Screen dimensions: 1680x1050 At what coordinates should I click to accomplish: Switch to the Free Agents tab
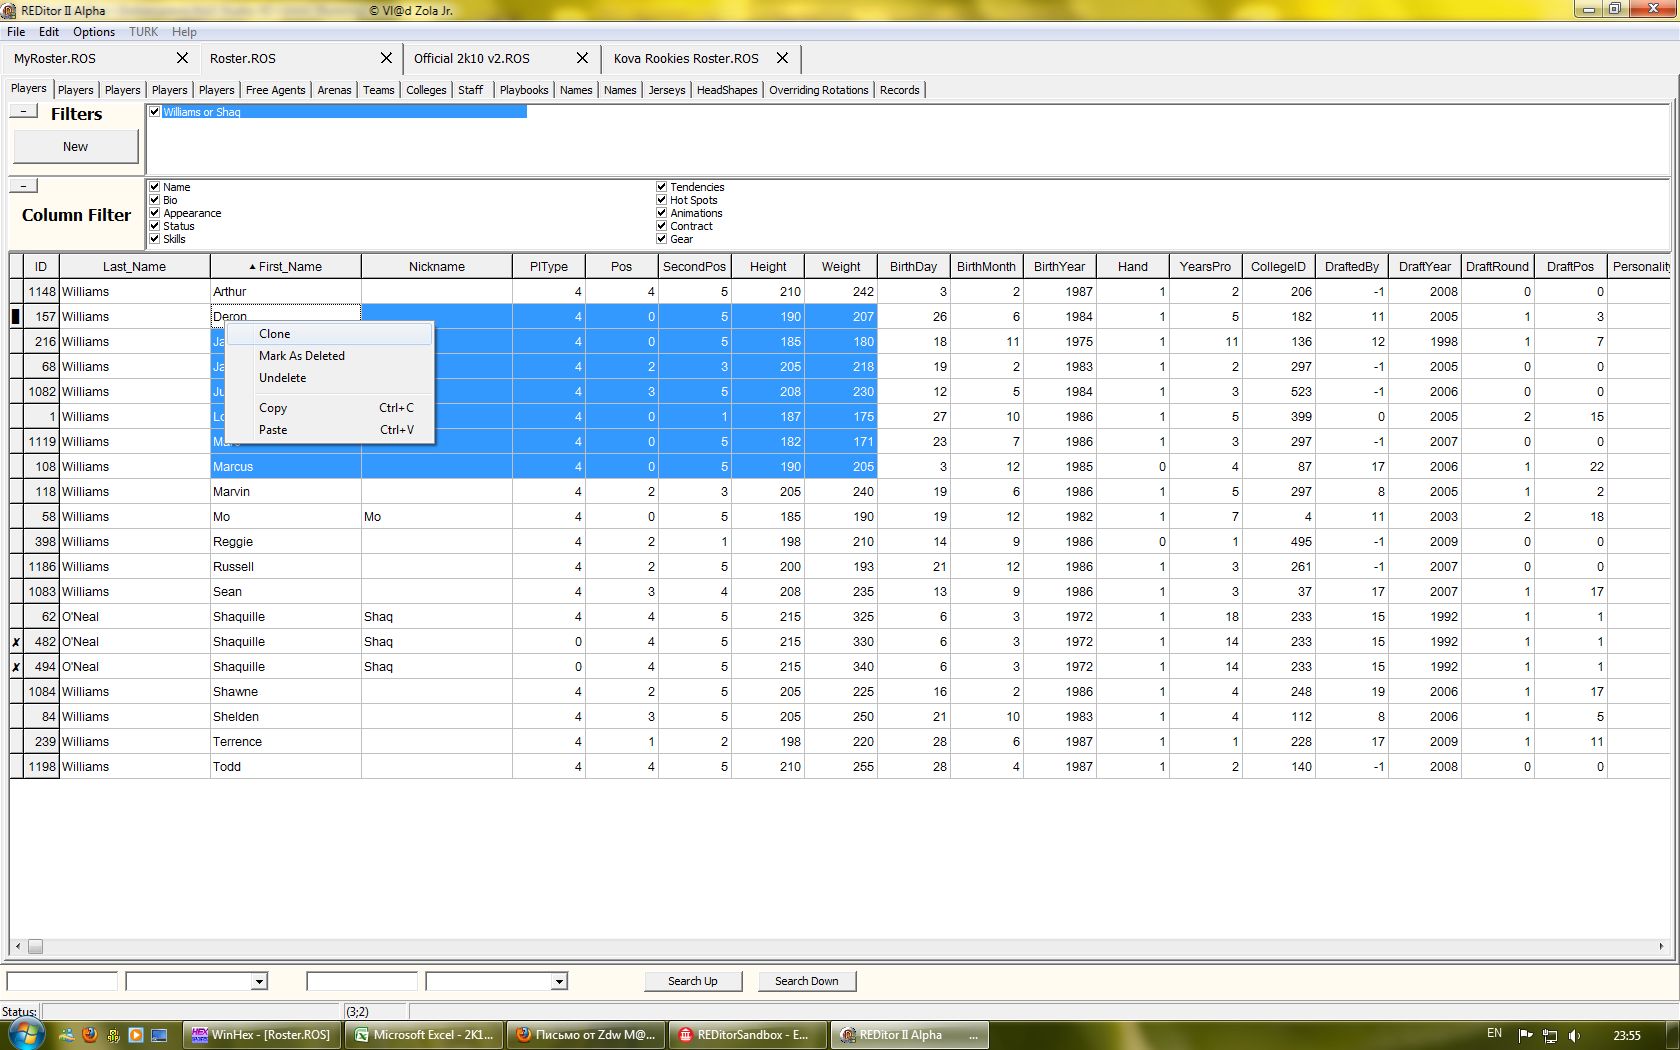click(275, 90)
